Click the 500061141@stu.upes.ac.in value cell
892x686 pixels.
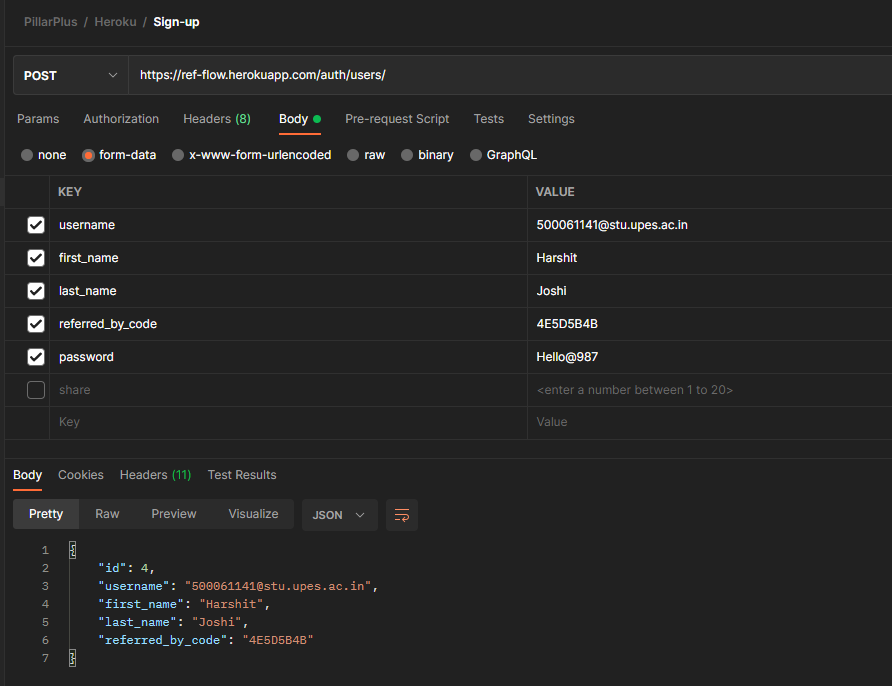[709, 225]
